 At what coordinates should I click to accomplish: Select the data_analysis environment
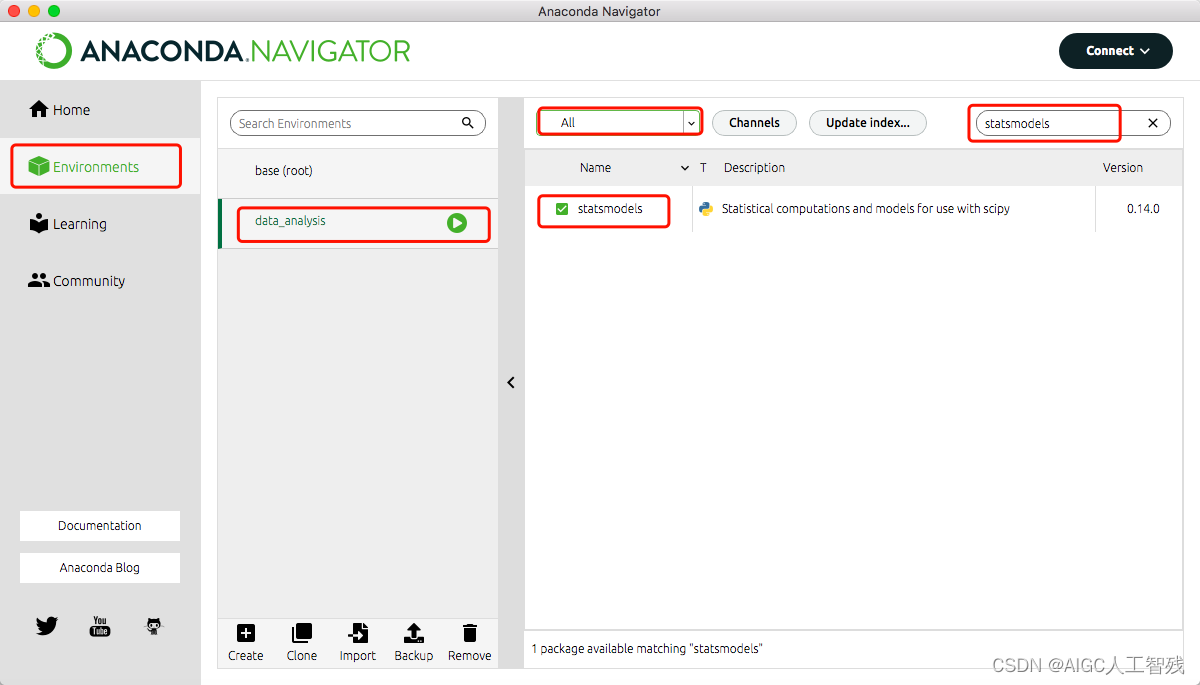pyautogui.click(x=358, y=223)
